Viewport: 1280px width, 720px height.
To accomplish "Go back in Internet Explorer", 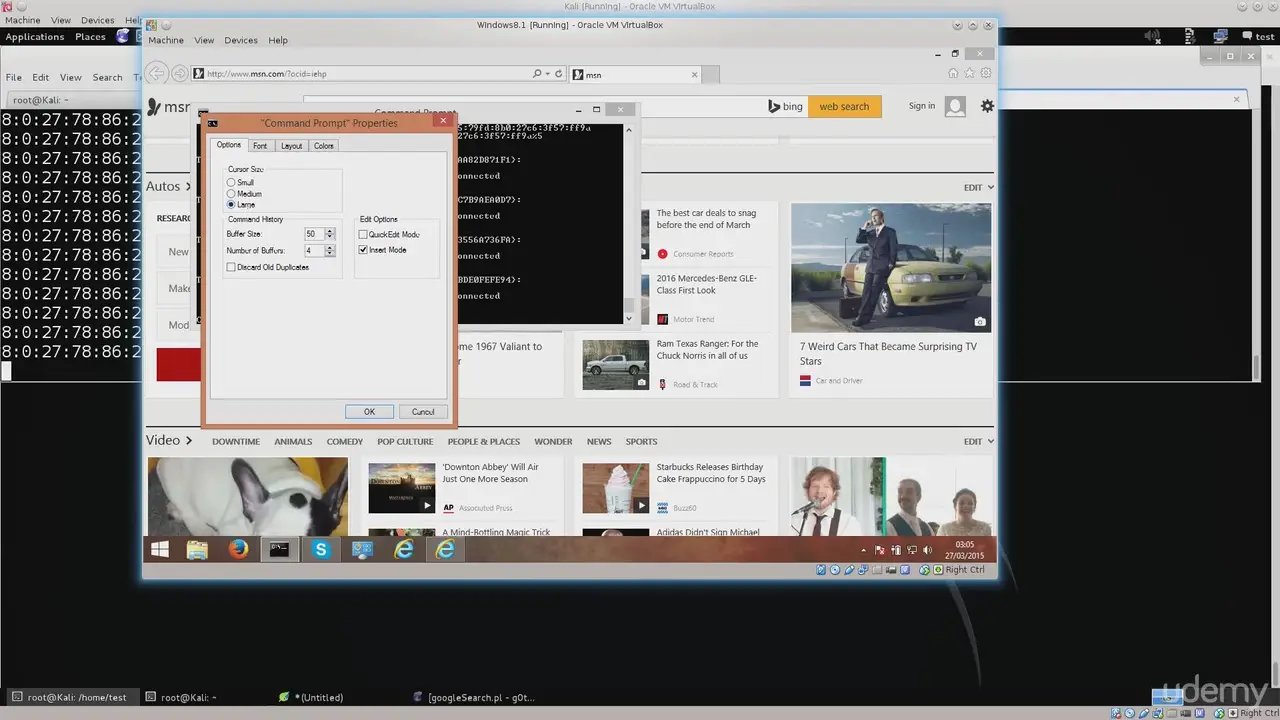I will coord(156,73).
